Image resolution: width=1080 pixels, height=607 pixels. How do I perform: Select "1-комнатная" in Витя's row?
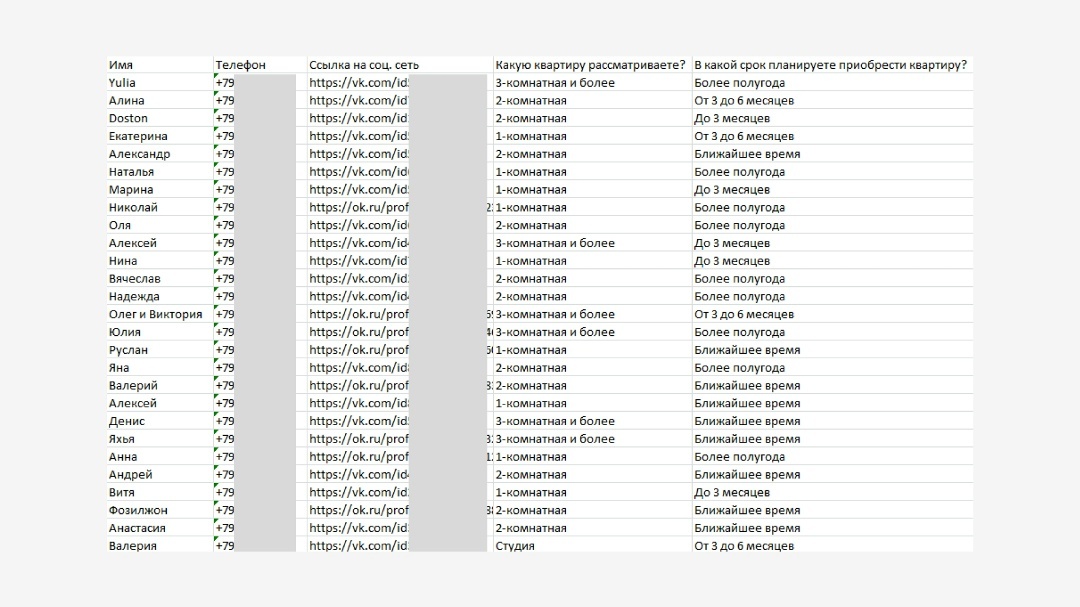531,493
